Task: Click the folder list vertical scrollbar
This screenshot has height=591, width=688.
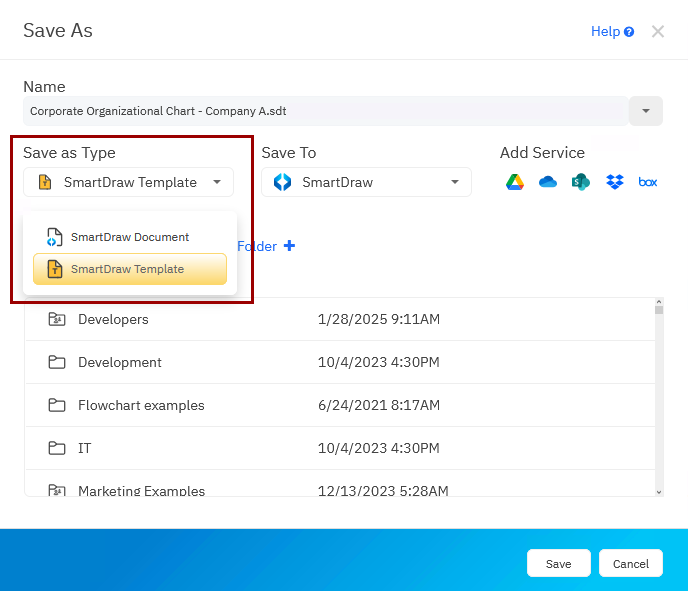Action: pos(658,396)
